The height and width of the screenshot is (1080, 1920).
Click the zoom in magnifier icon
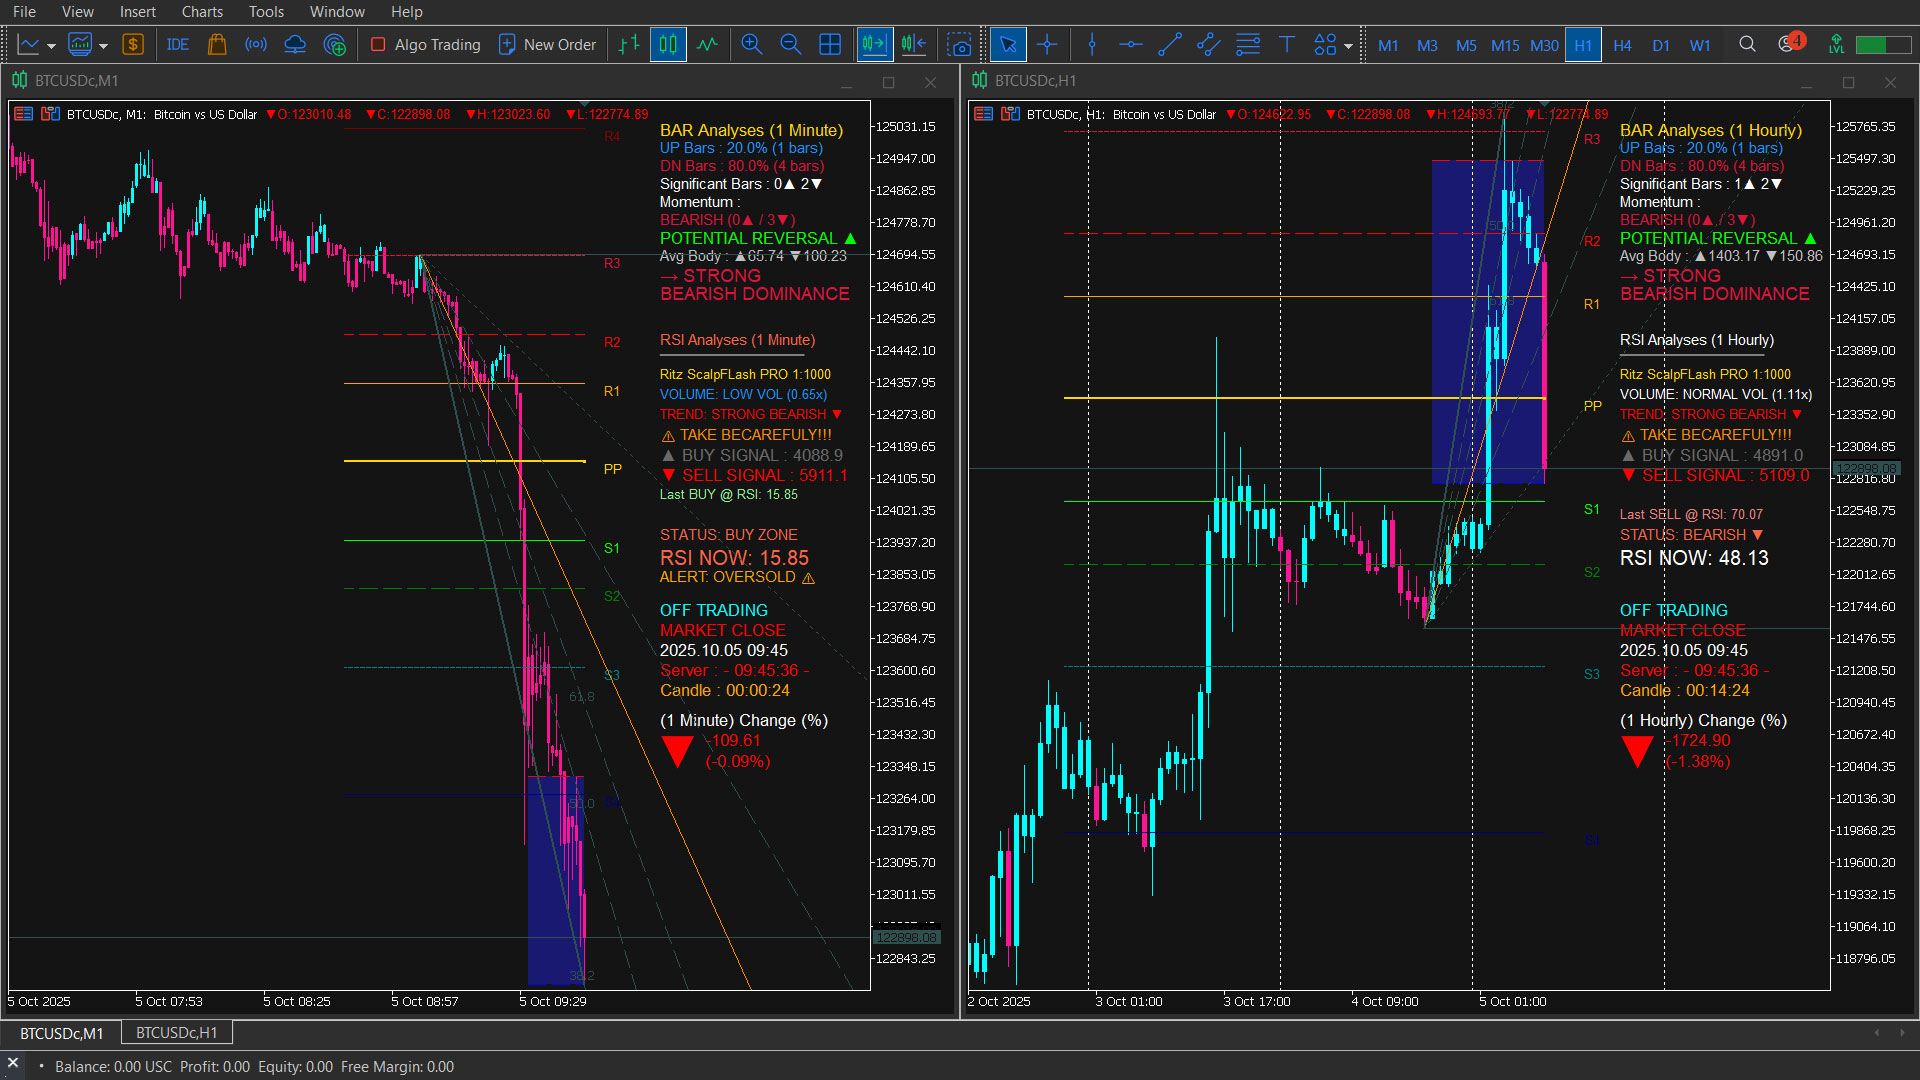tap(752, 45)
